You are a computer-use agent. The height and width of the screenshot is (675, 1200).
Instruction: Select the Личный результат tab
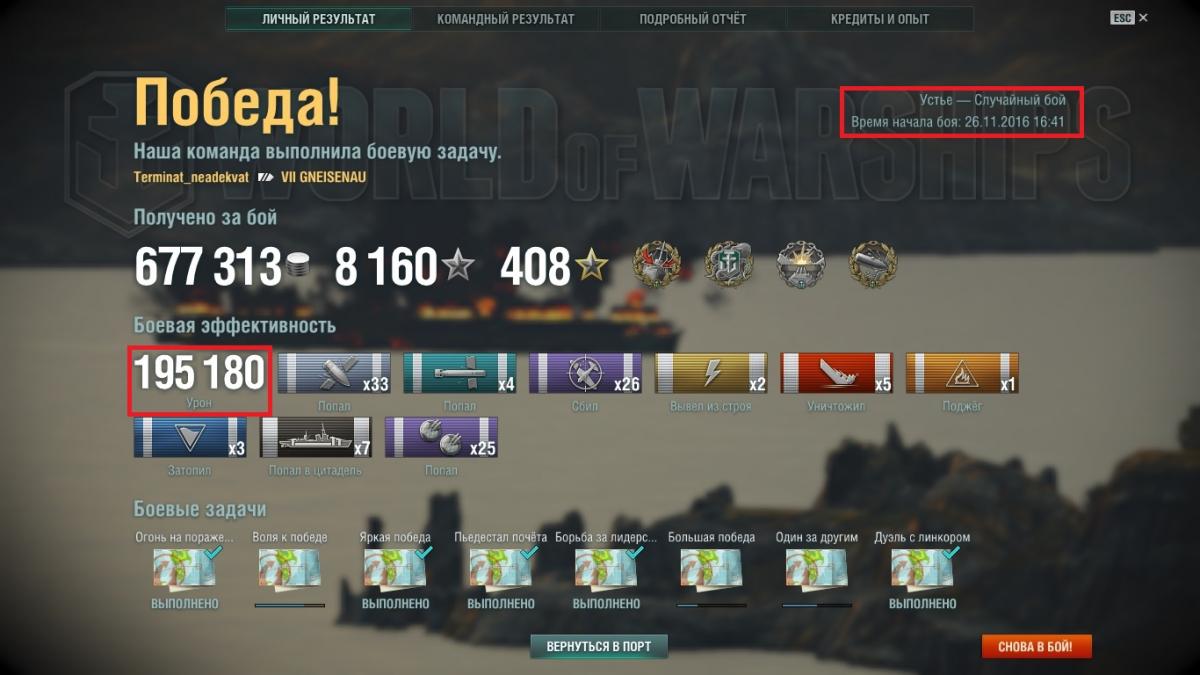pyautogui.click(x=318, y=19)
